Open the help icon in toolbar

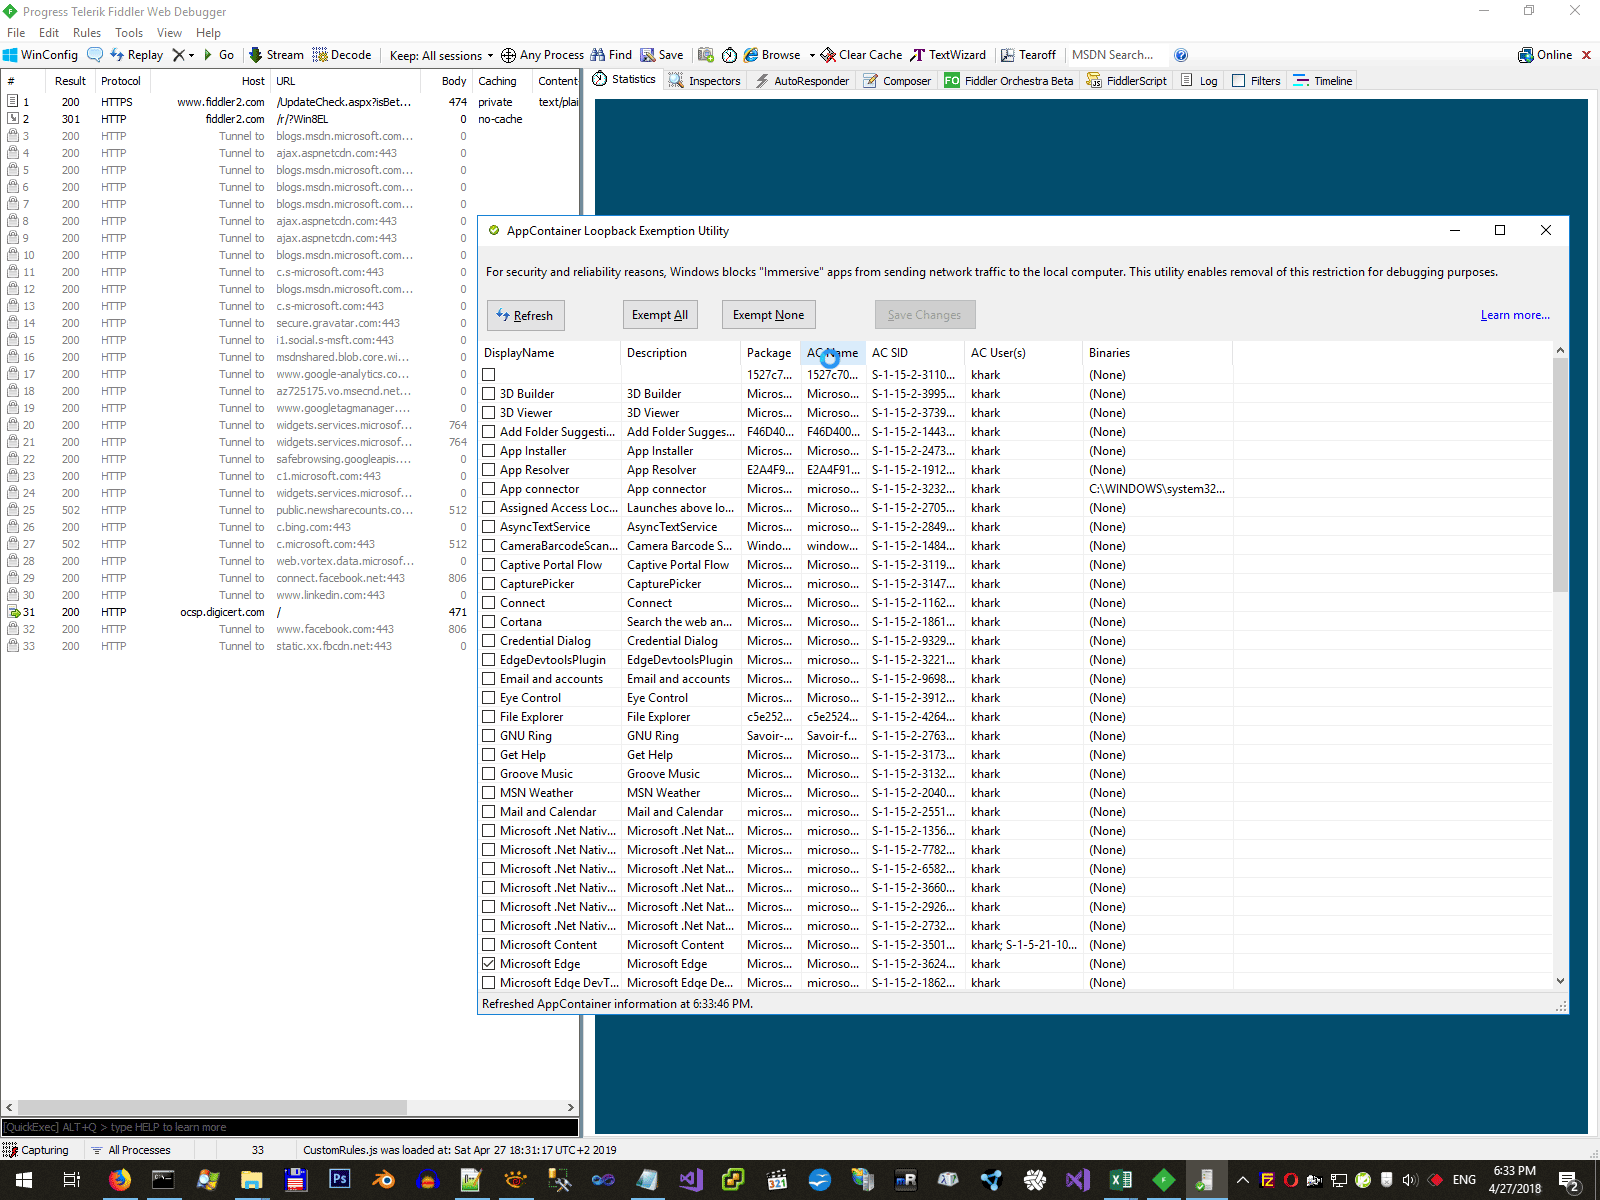(x=1181, y=55)
